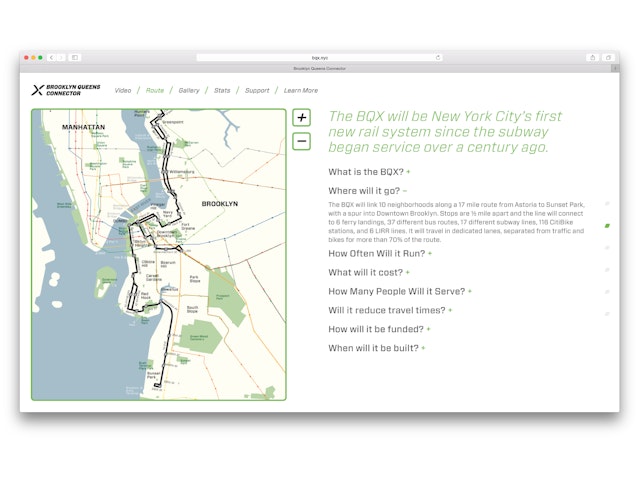
Task: Go to the Stats section
Action: click(222, 91)
